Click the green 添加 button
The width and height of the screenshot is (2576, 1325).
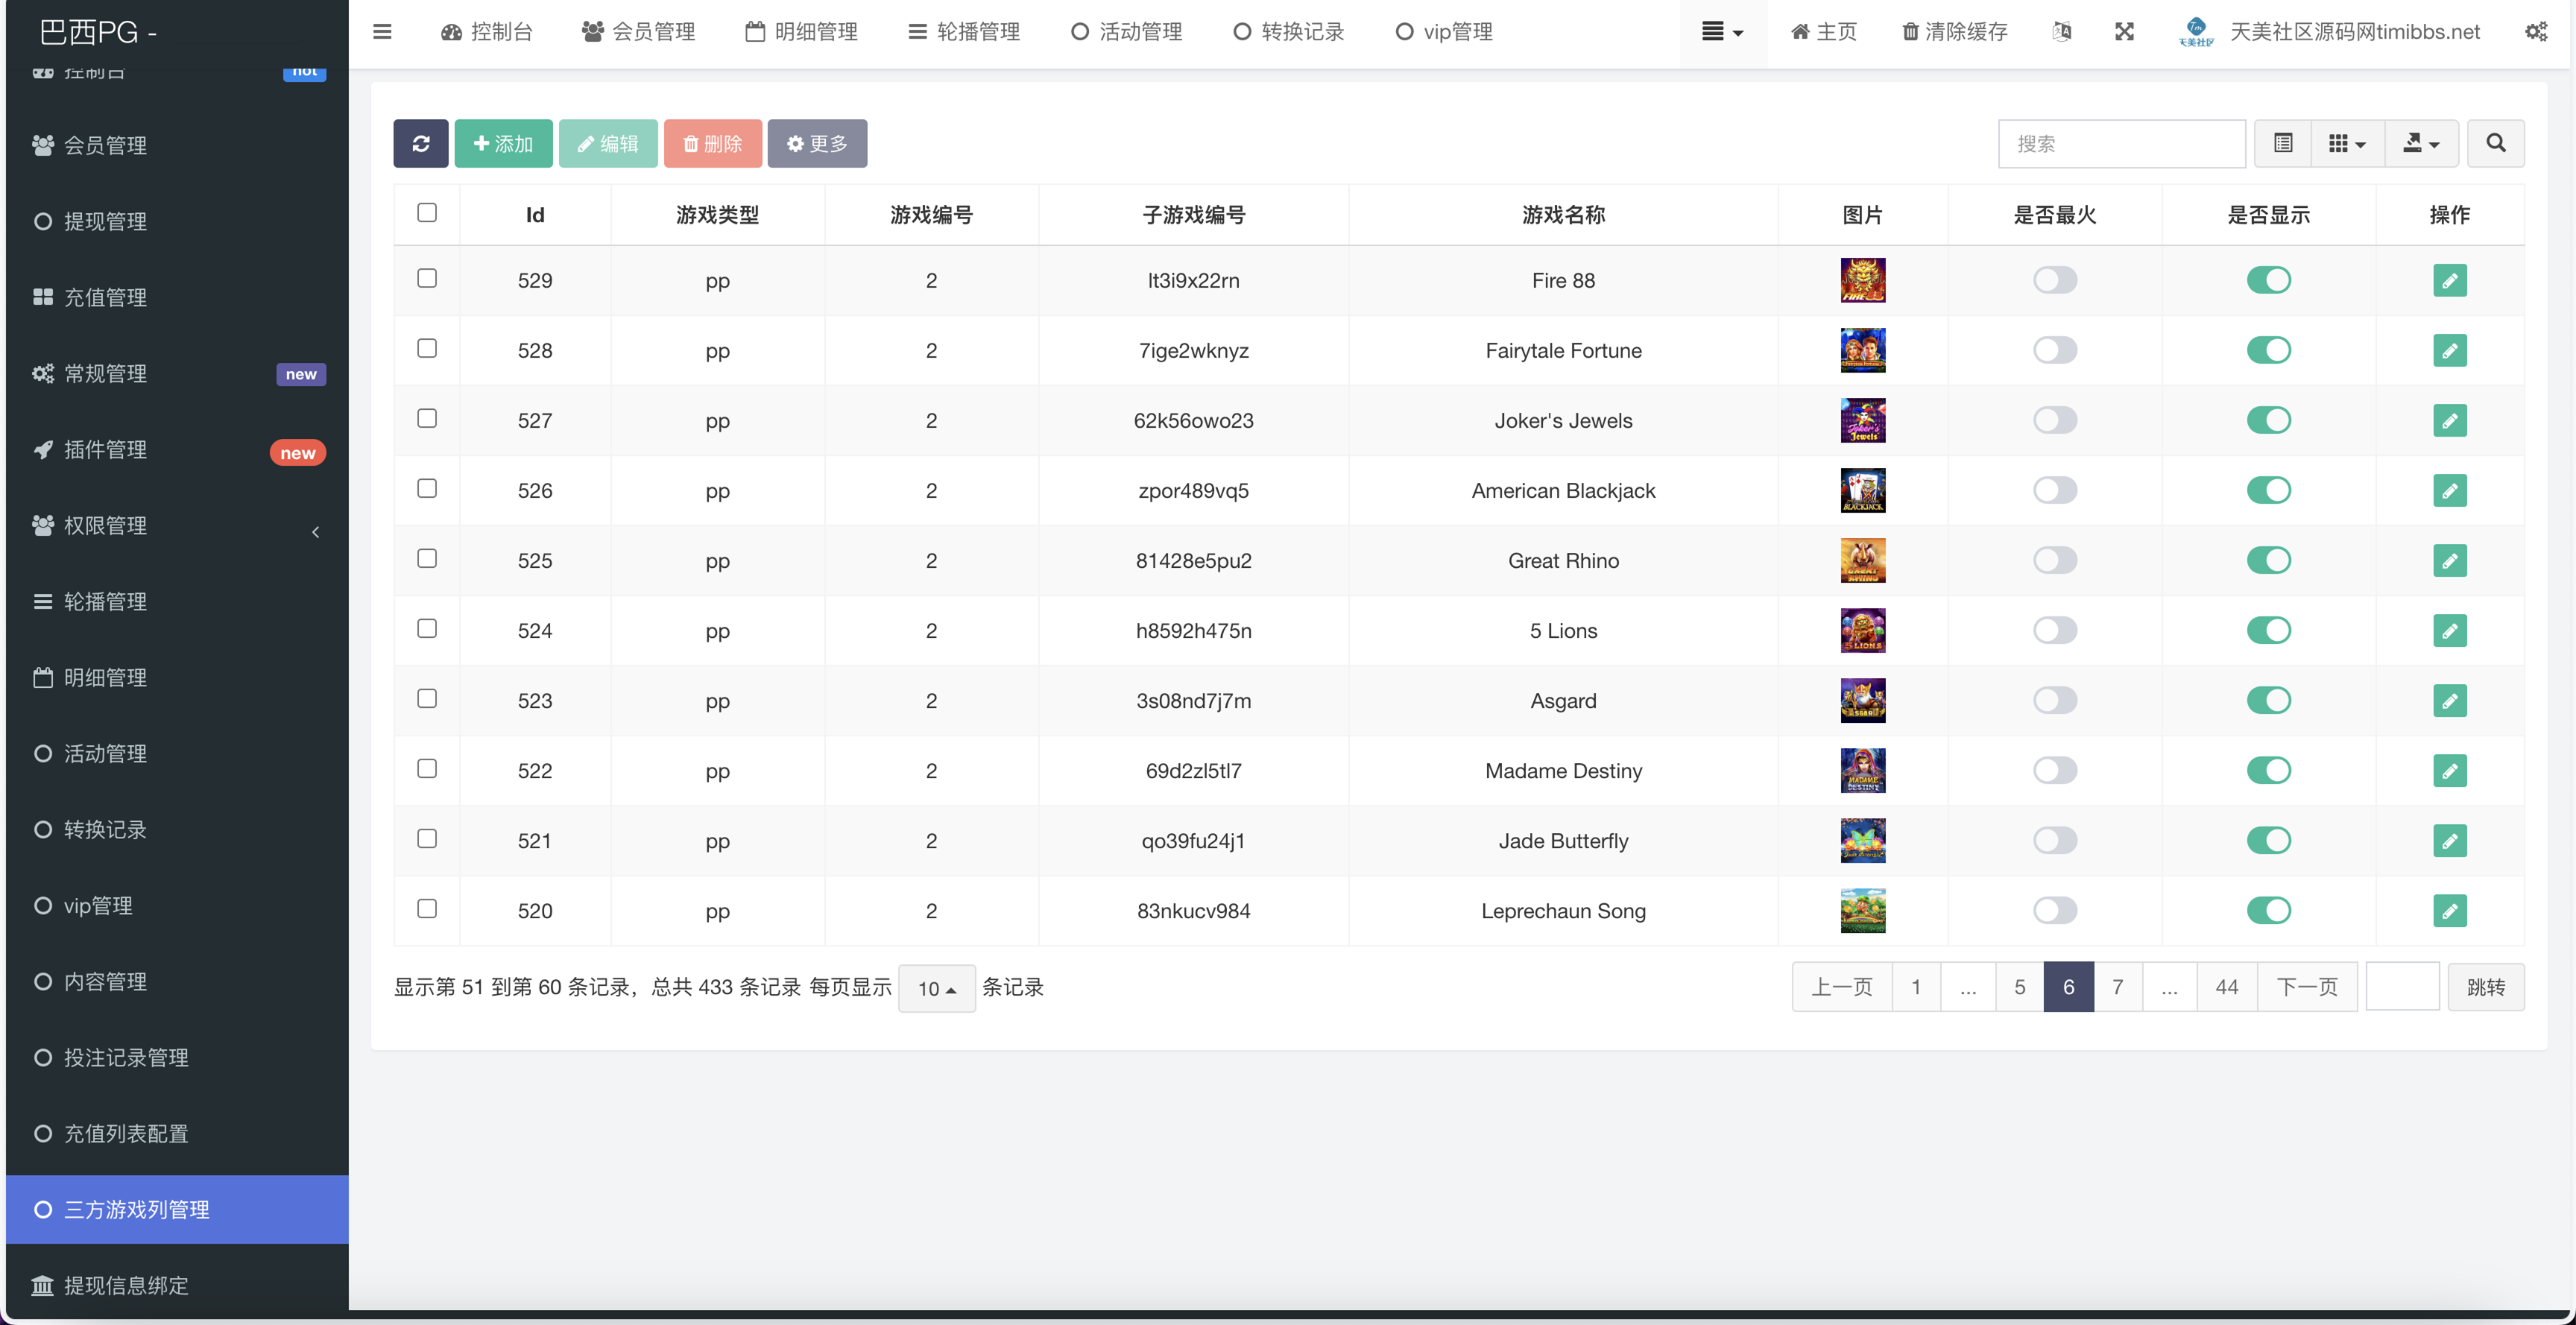tap(503, 144)
